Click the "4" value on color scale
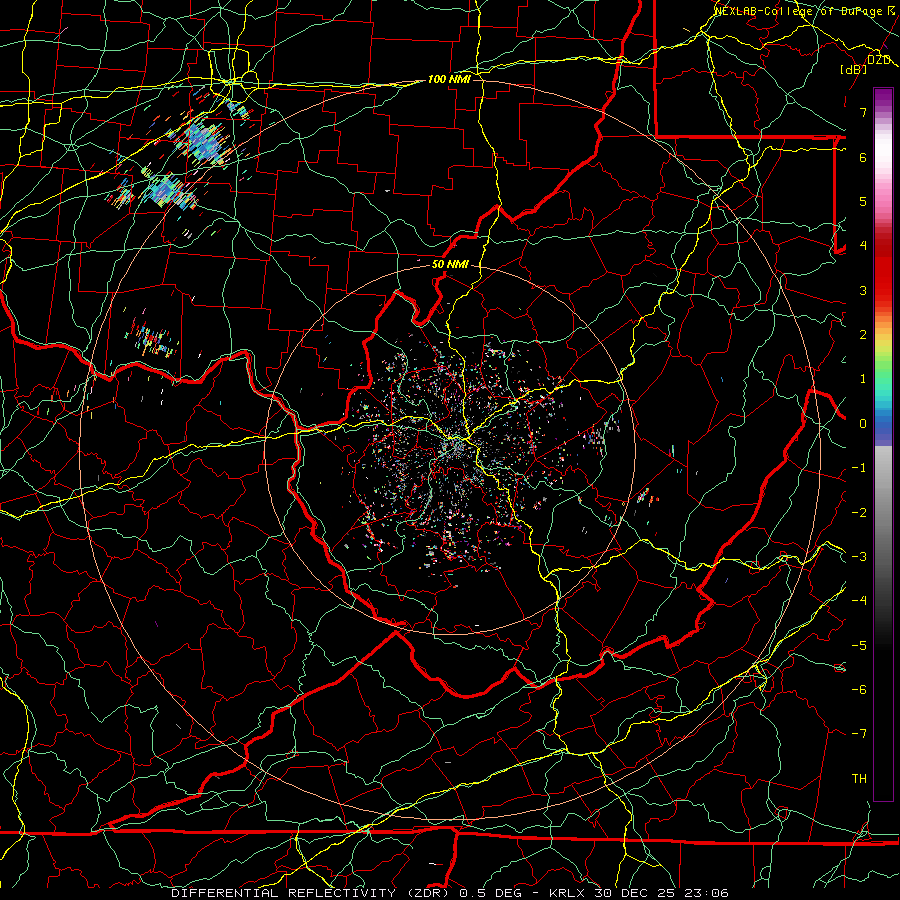Viewport: 900px width, 900px height. 863,246
